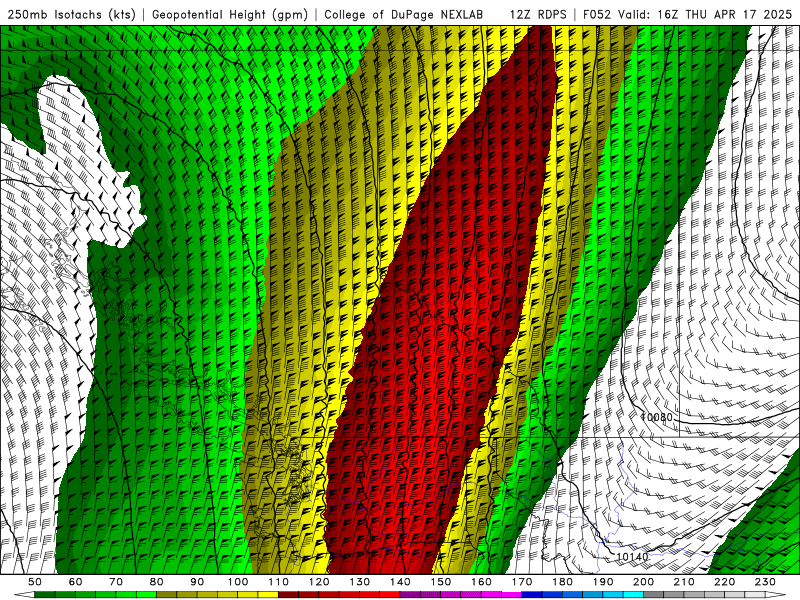Click the legend value '120'

pyautogui.click(x=319, y=582)
